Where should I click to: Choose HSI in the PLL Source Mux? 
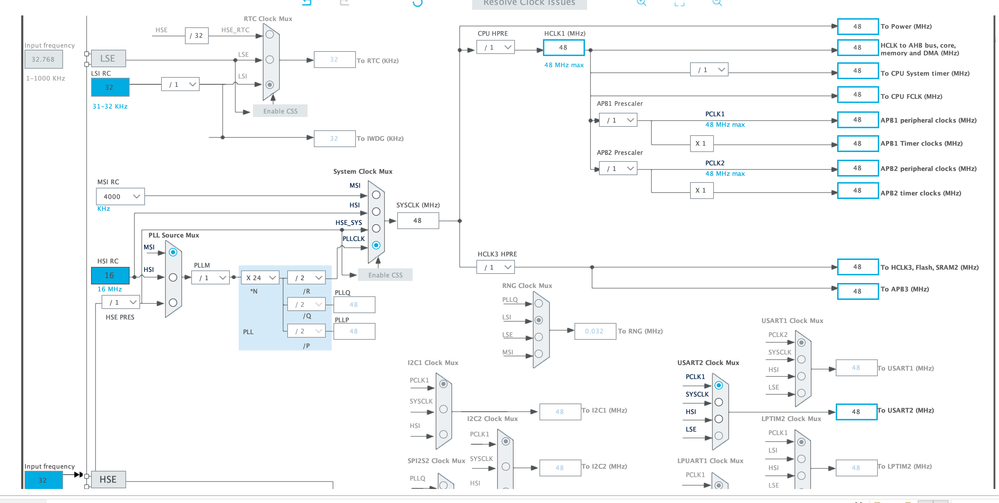pos(173,277)
